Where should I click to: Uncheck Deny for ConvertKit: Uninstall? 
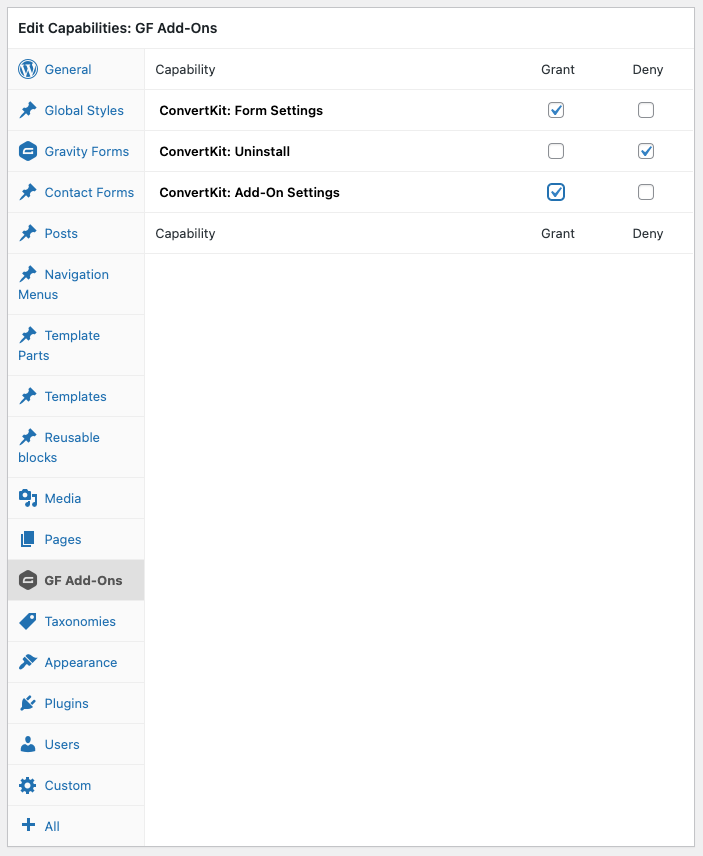[646, 151]
